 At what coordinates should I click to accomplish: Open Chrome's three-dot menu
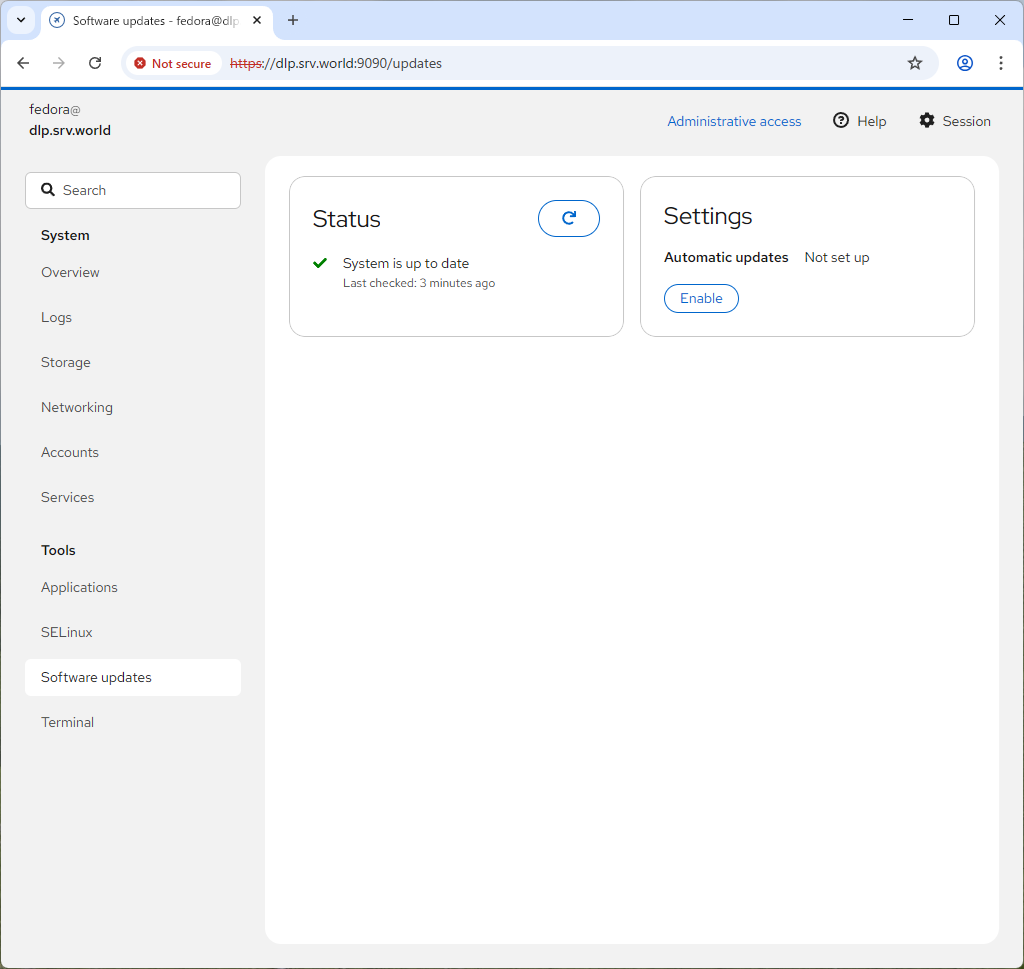[1000, 63]
